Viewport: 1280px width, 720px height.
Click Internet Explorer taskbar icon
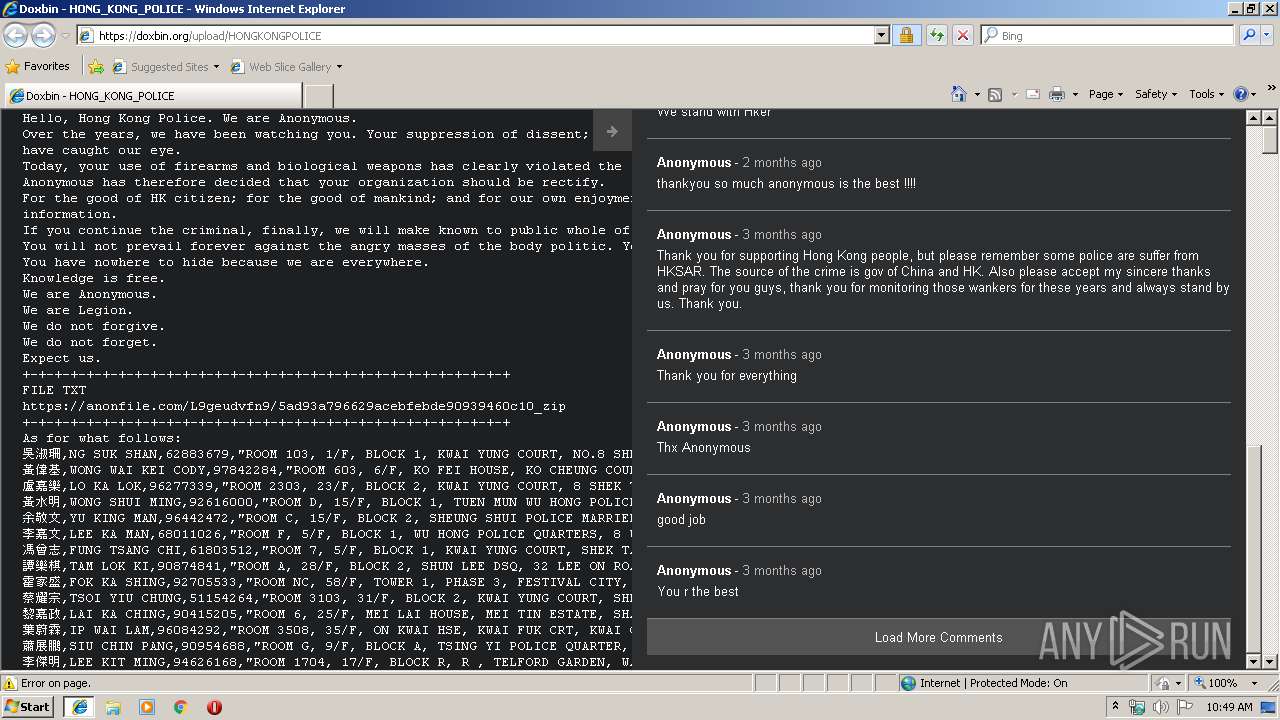click(x=79, y=707)
